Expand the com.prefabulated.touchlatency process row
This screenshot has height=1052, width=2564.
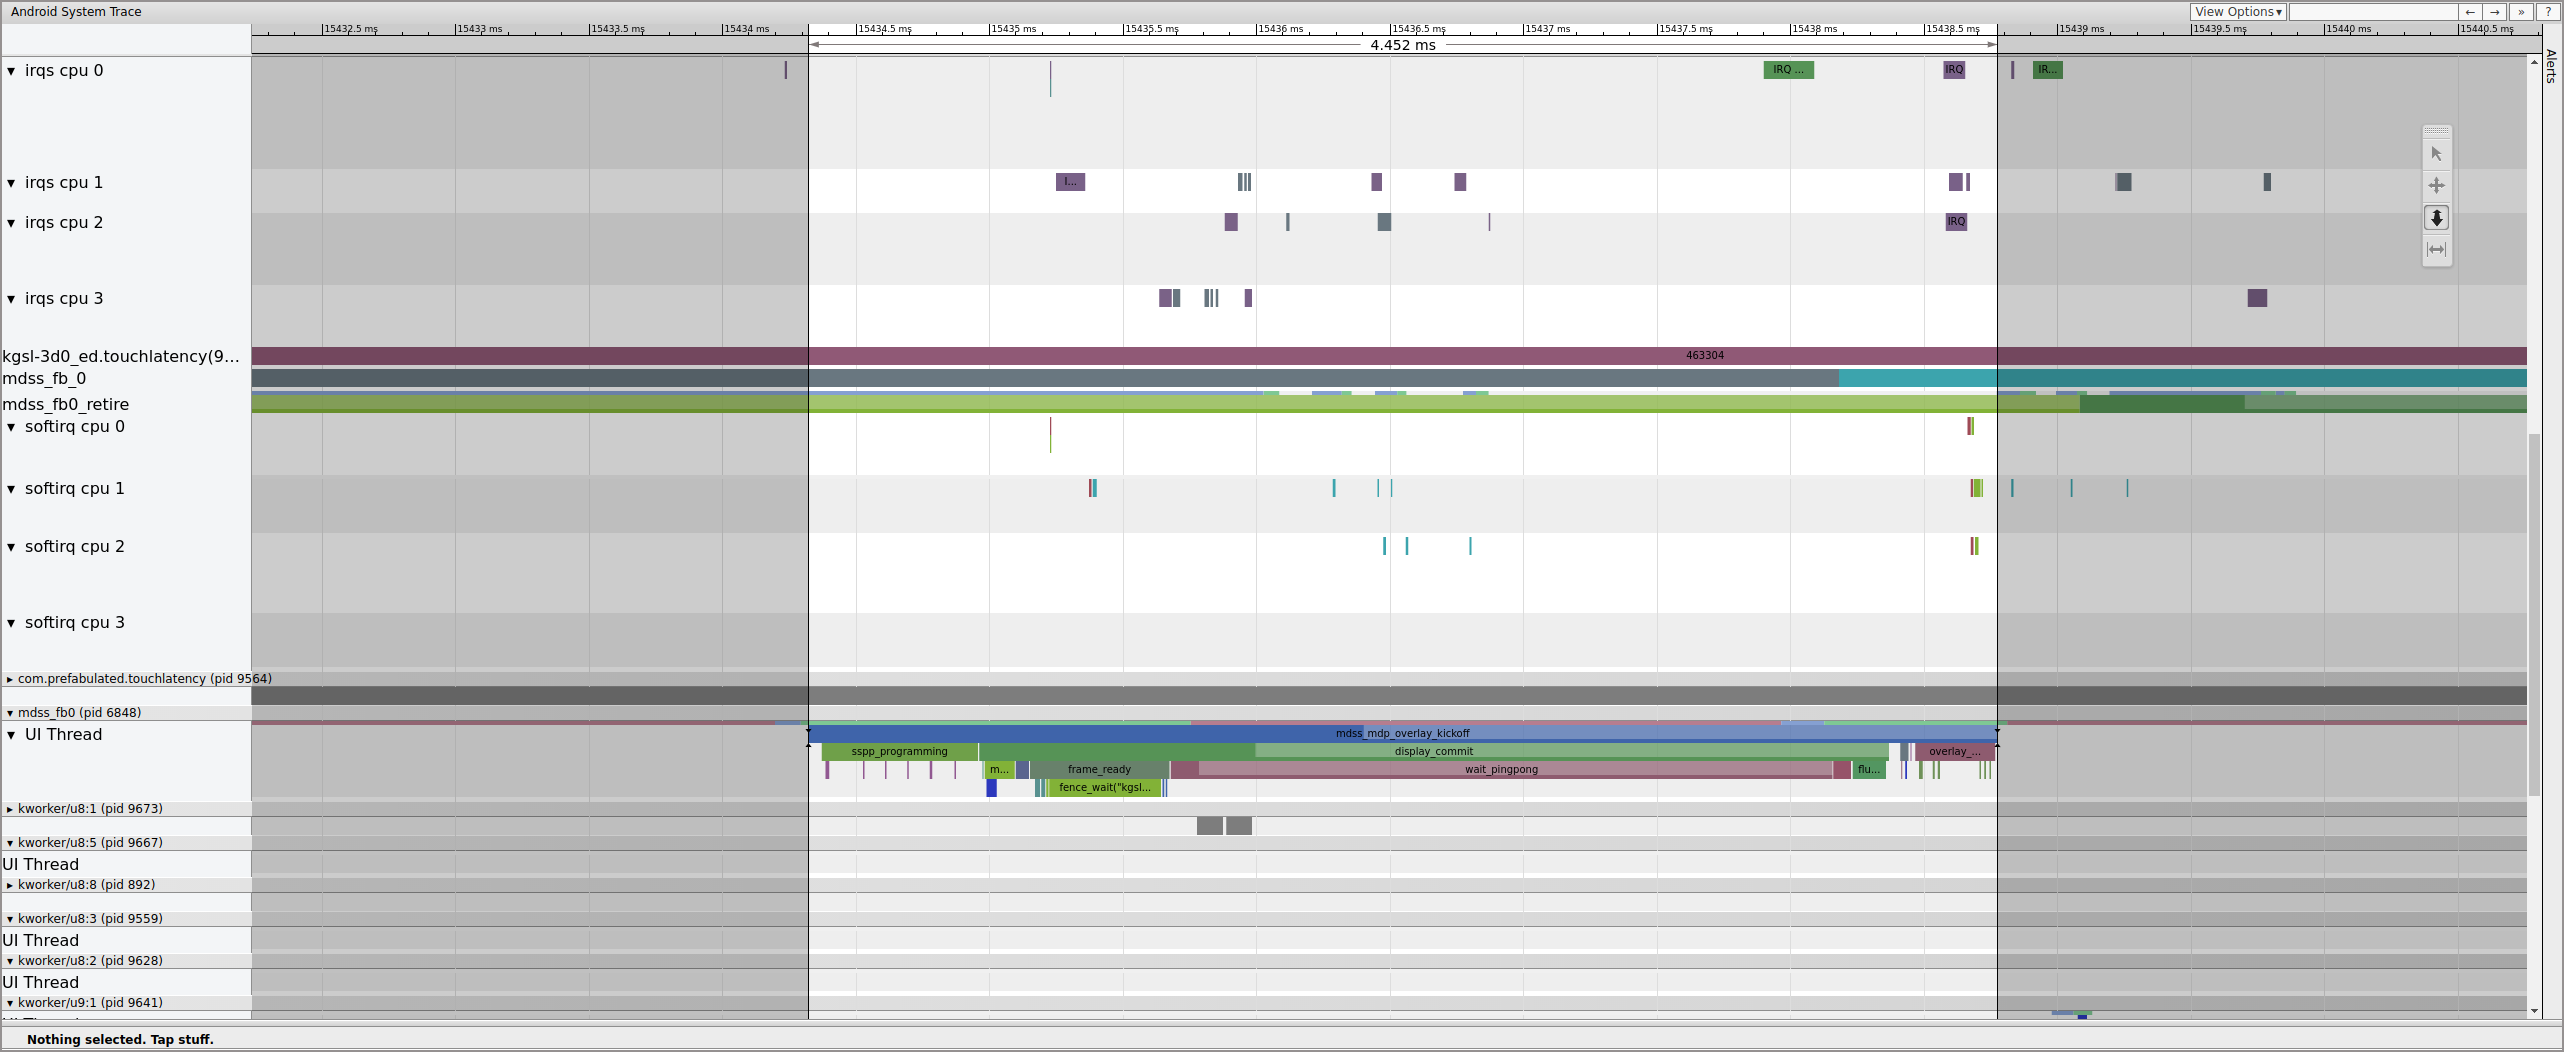click(x=8, y=678)
